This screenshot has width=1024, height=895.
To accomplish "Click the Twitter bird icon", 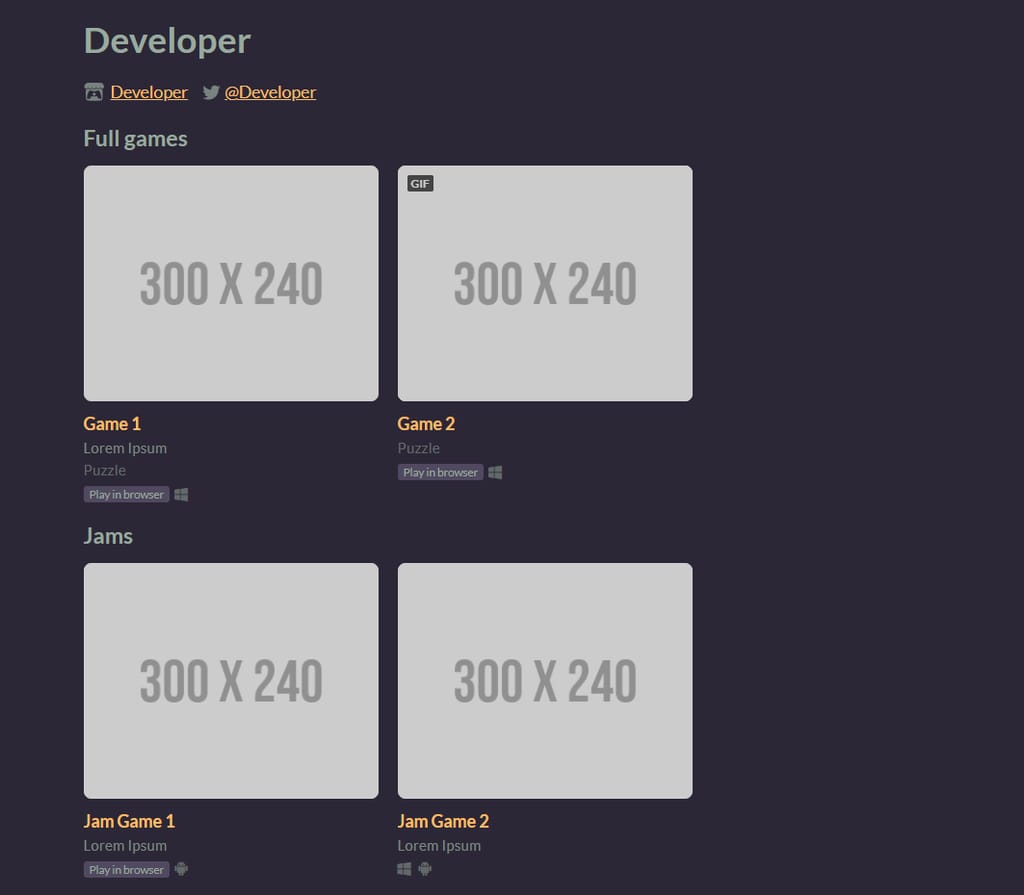I will pos(211,92).
